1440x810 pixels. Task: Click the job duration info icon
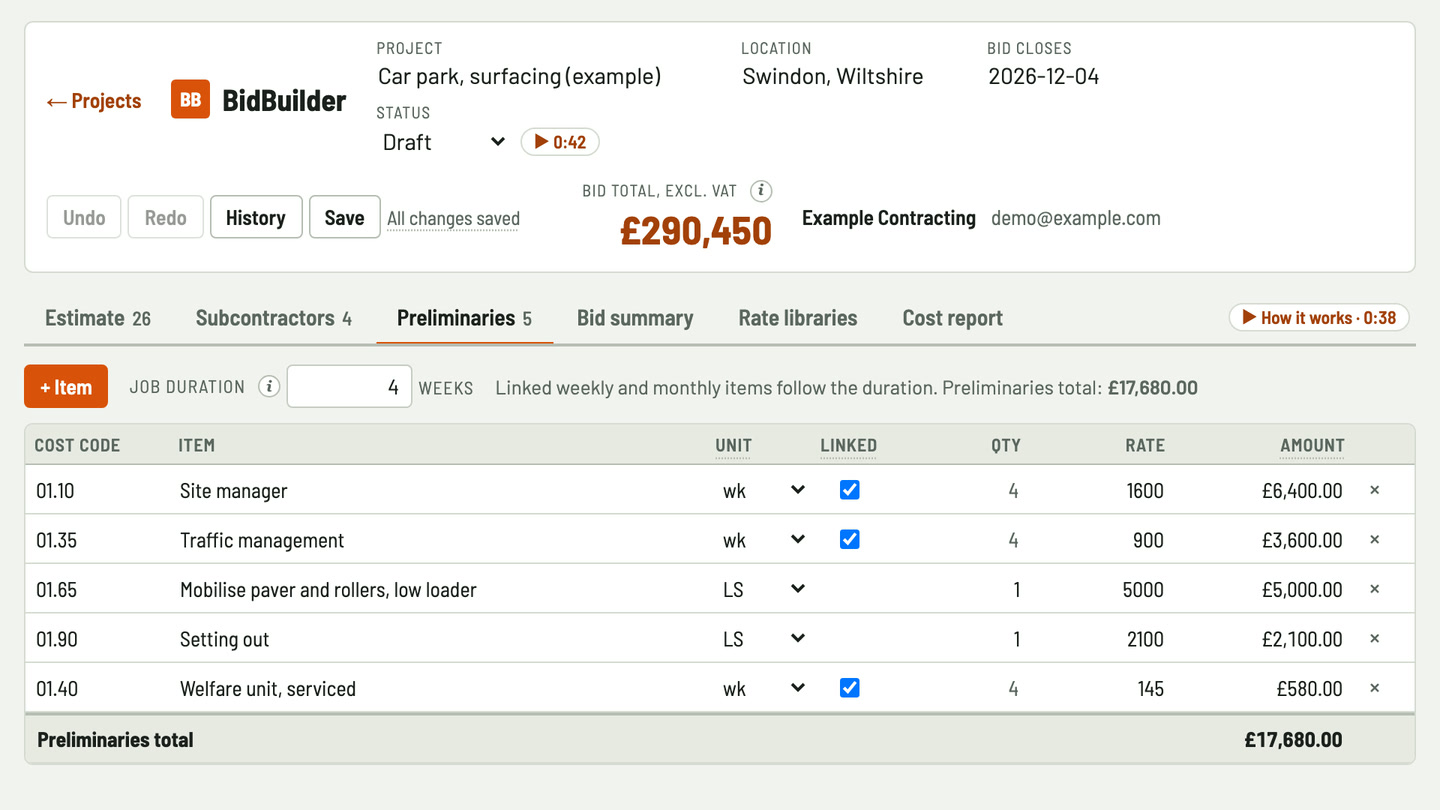(268, 387)
